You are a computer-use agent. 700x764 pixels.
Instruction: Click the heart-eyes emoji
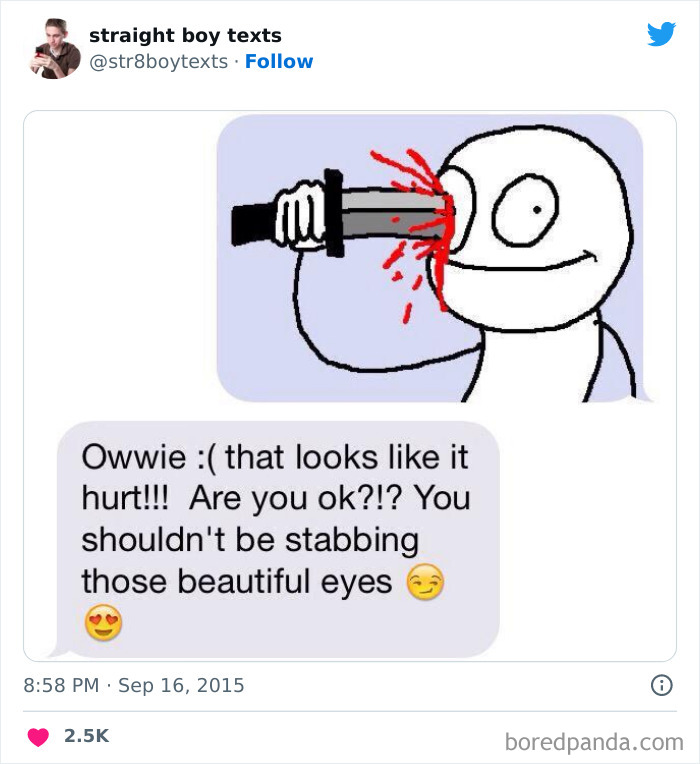(x=103, y=623)
